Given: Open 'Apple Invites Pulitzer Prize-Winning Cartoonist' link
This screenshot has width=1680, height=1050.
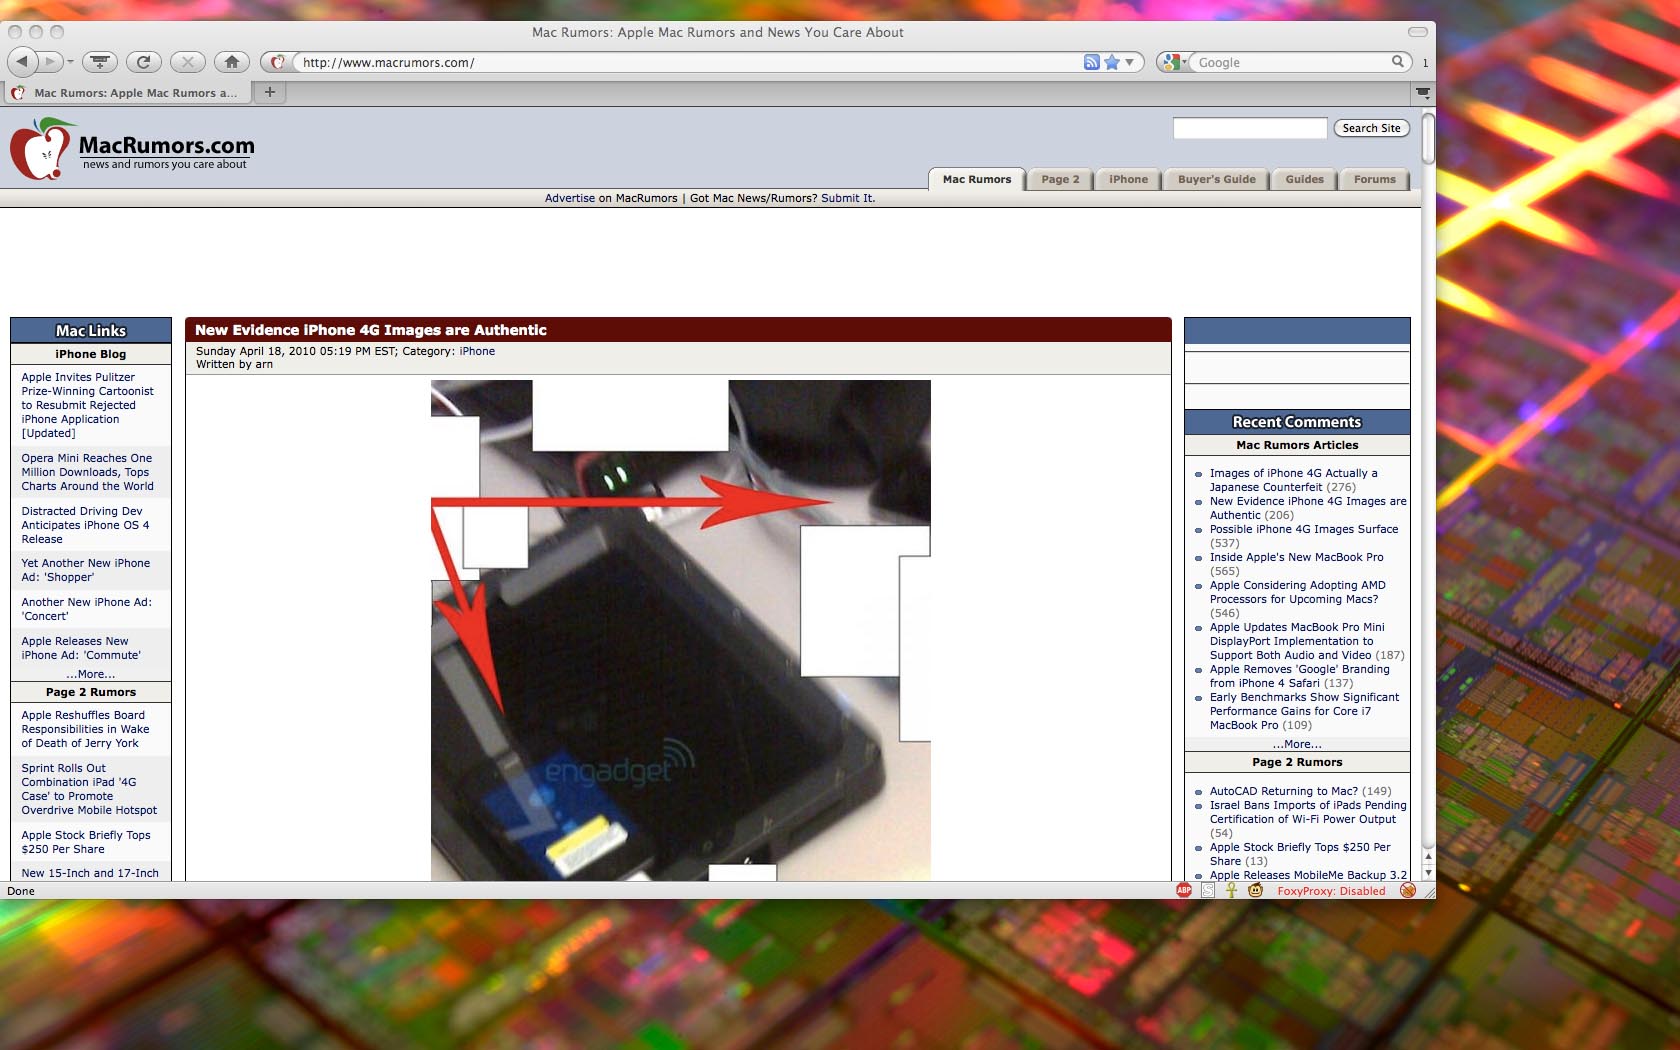Looking at the screenshot, I should point(88,405).
